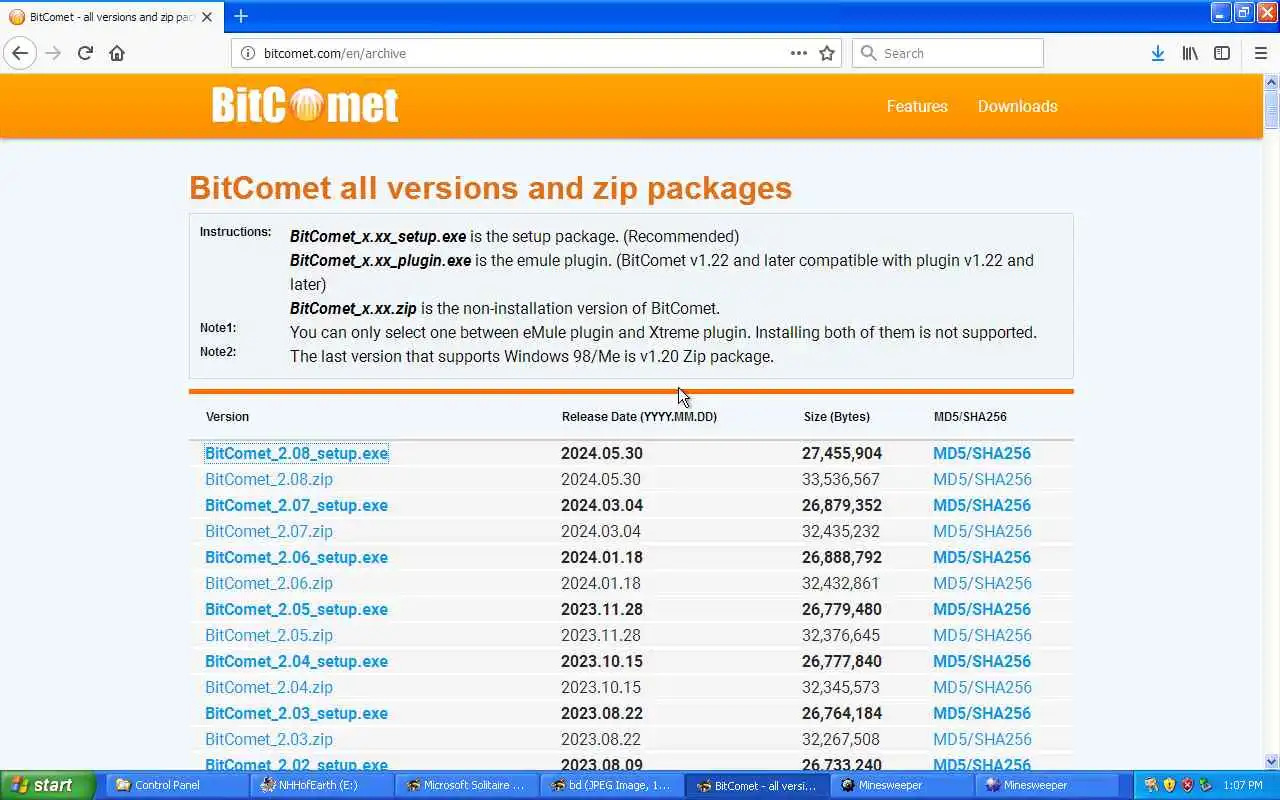Open MD5/SHA256 for 2.06 zip row
The image size is (1280, 800).
point(982,583)
